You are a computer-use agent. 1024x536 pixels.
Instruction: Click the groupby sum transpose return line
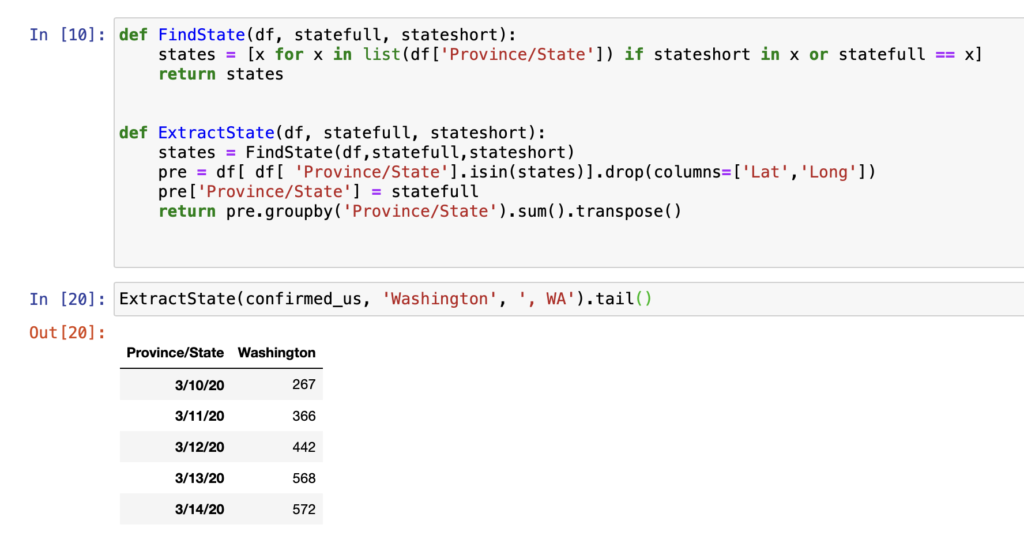[419, 211]
